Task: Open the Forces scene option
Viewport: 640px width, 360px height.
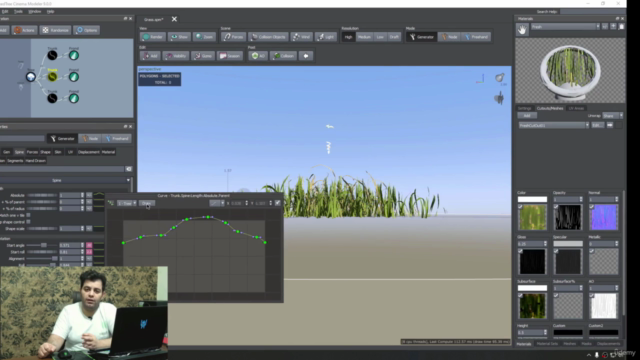Action: [x=233, y=37]
